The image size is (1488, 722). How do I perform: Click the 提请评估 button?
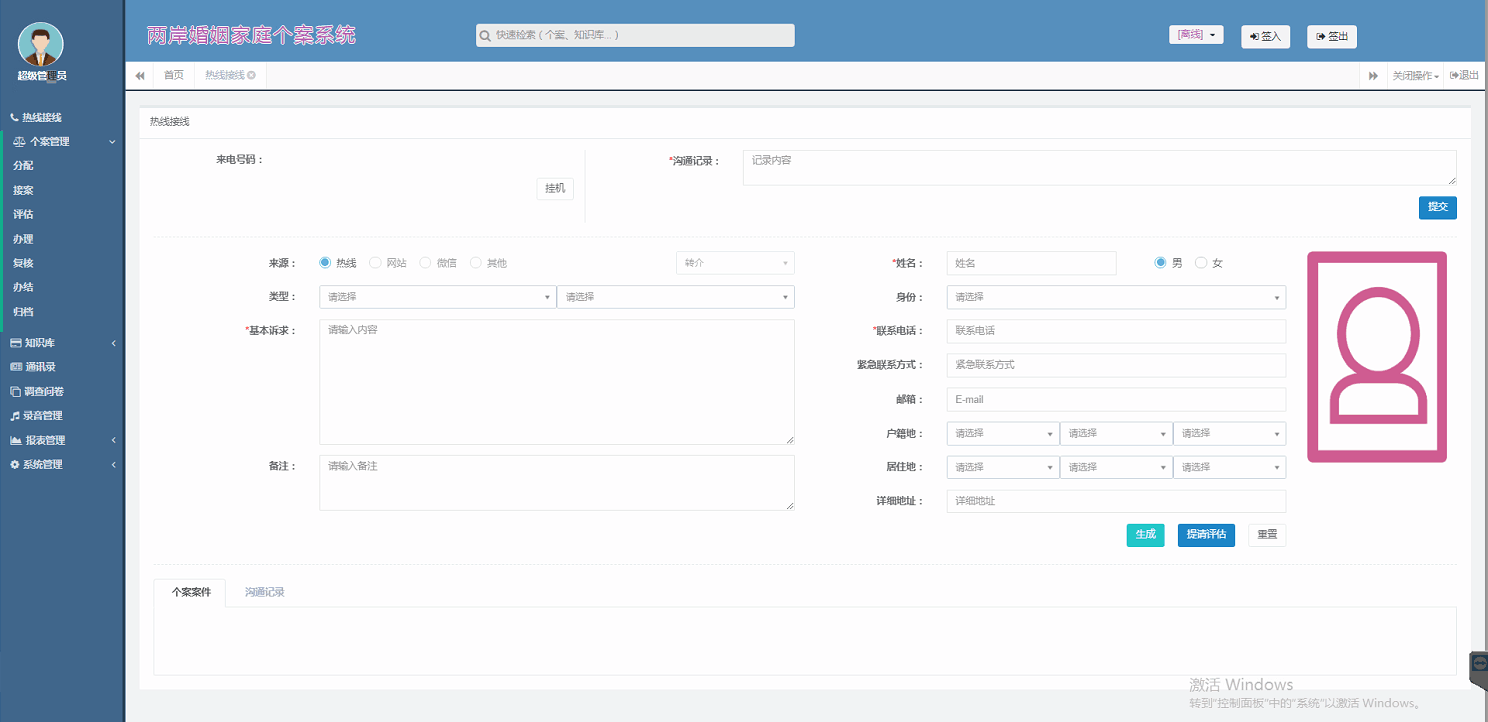[x=1205, y=535]
